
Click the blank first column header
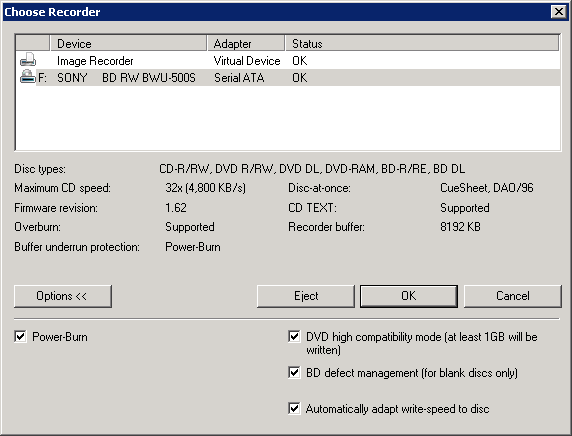(33, 43)
